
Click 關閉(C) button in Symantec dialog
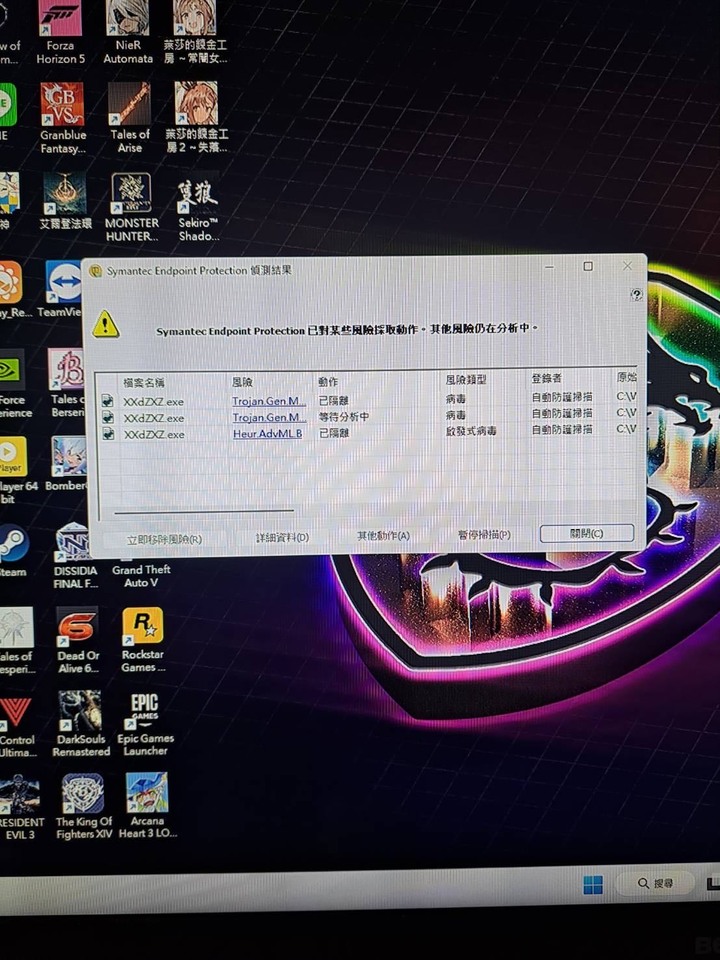point(587,533)
